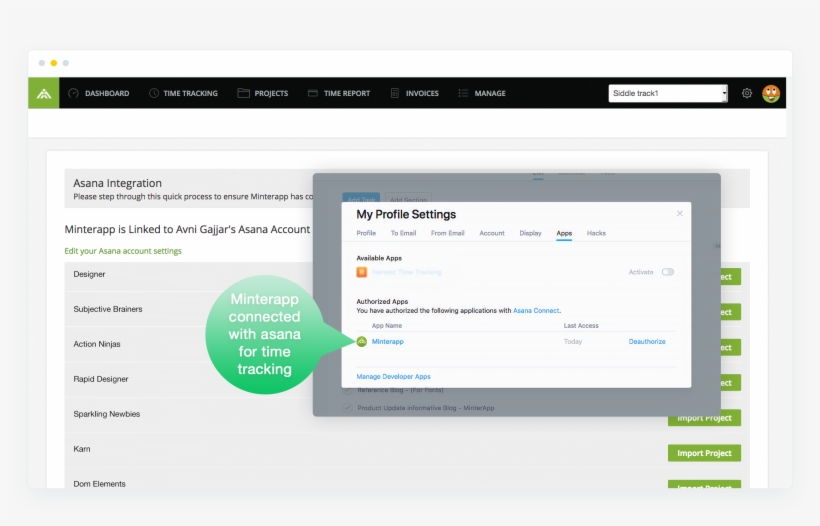Image resolution: width=820 pixels, height=526 pixels.
Task: Go to Time Tracking in navbar
Action: (183, 93)
